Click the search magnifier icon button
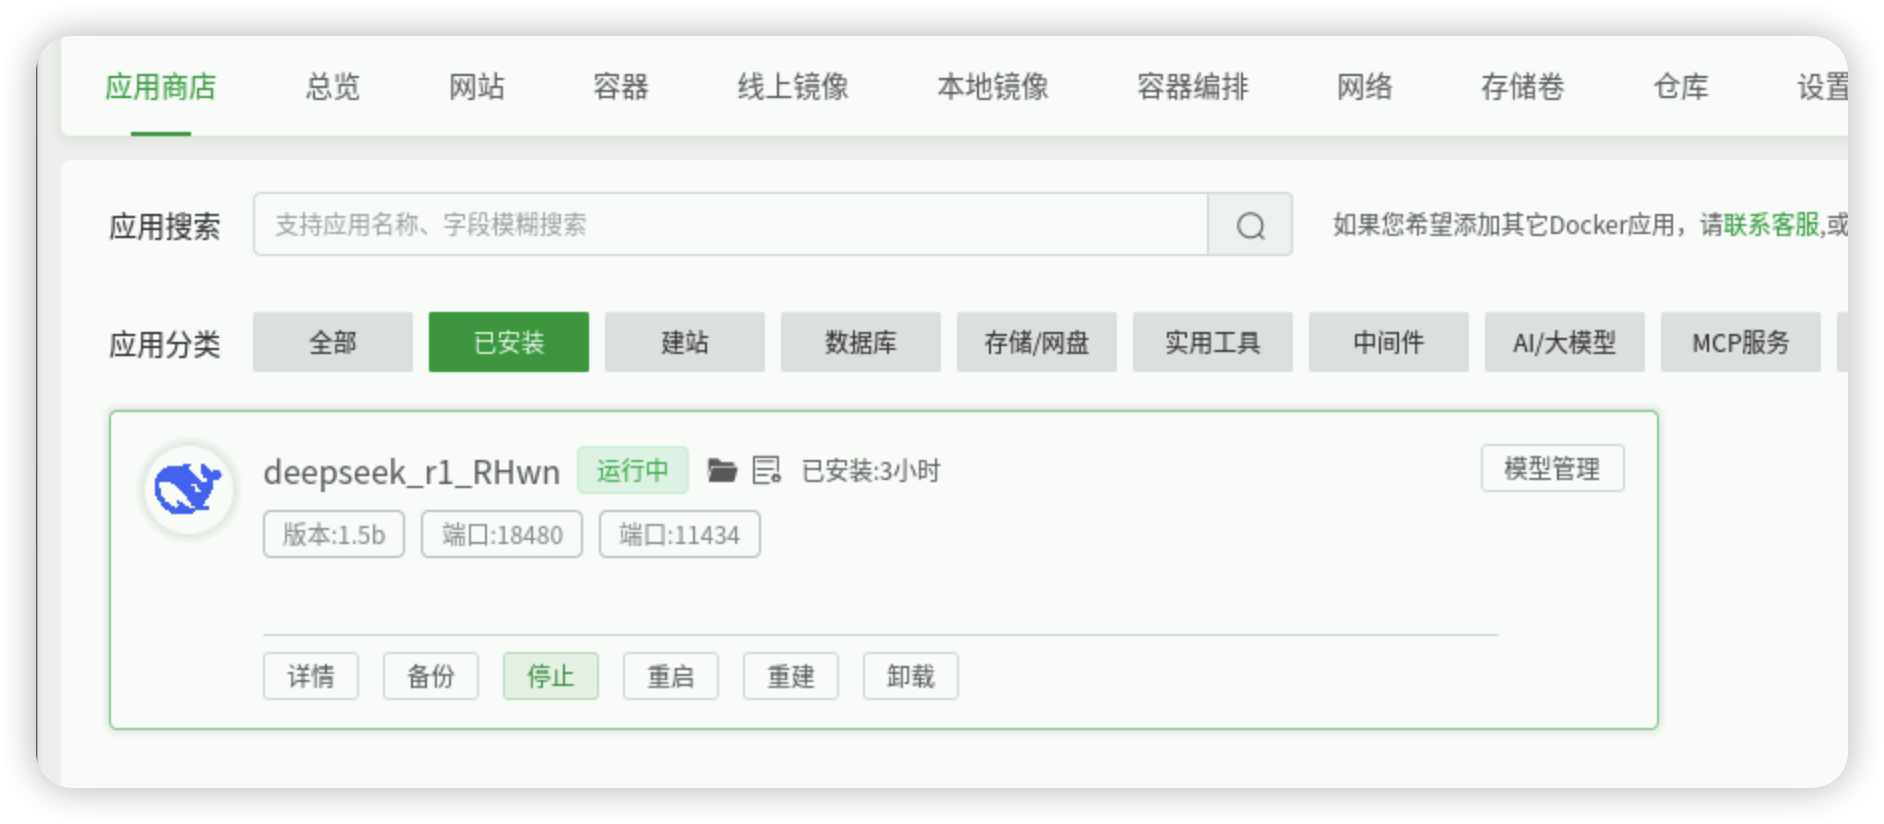The image size is (1884, 824). click(1250, 225)
